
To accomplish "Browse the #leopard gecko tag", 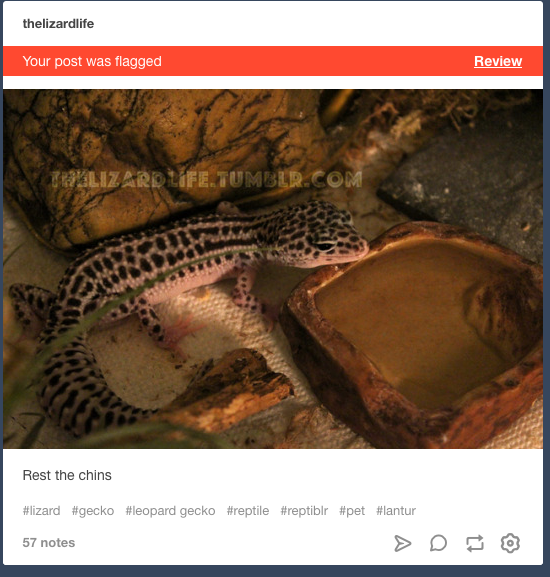I will tap(170, 511).
